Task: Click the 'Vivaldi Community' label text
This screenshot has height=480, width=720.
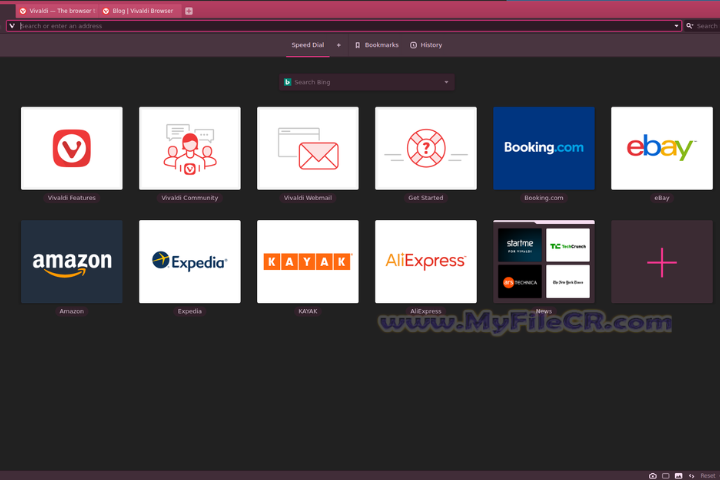Action: point(190,198)
